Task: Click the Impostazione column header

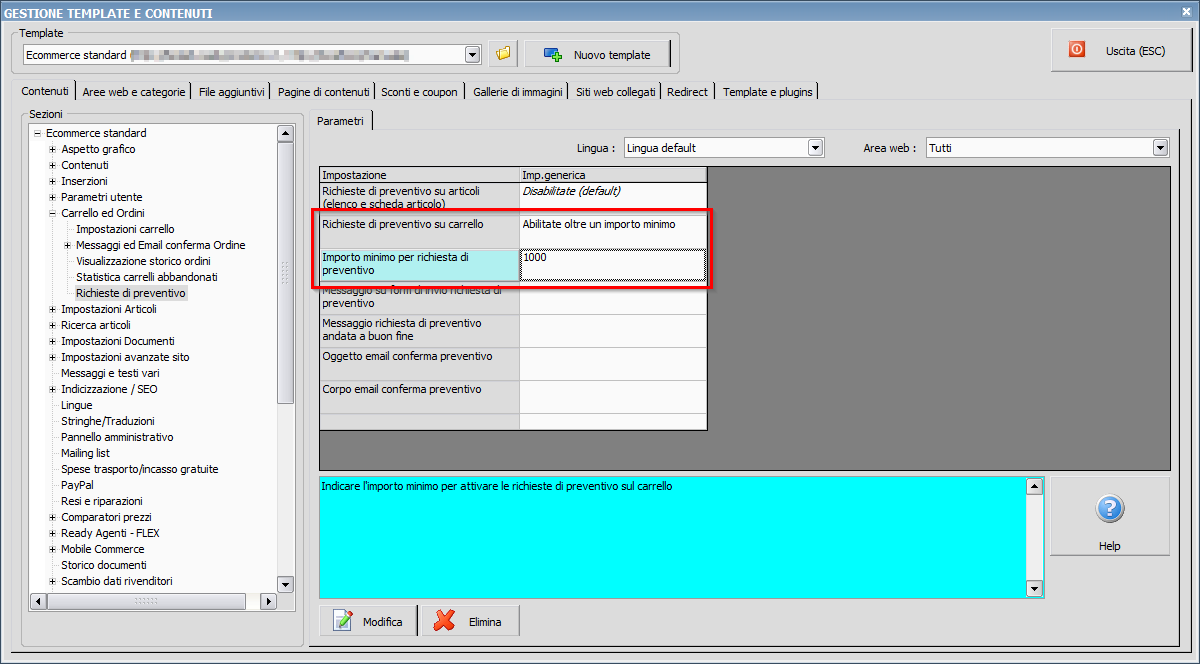Action: point(420,175)
